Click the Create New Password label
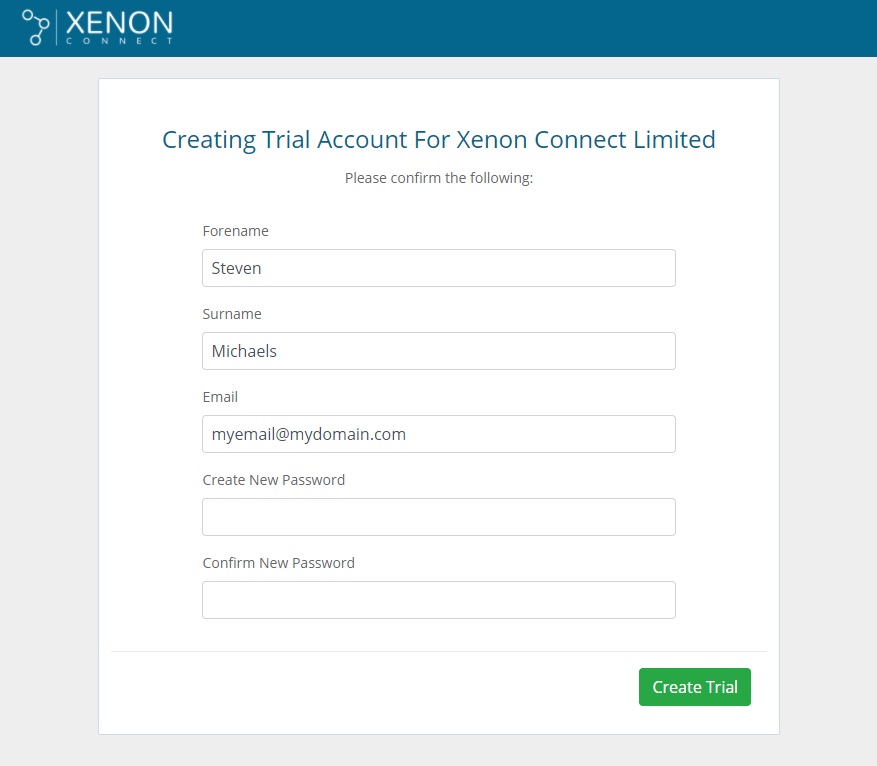 (x=273, y=480)
